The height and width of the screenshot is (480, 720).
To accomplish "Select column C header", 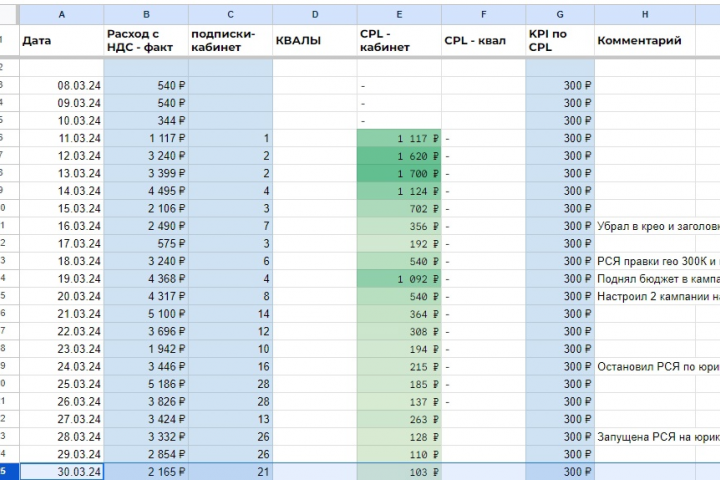I will (231, 14).
